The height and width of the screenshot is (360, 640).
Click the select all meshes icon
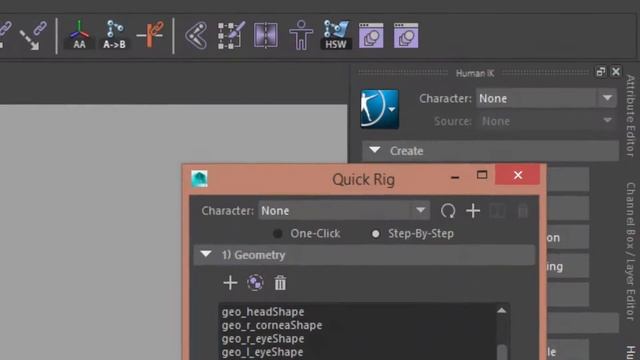(x=255, y=283)
